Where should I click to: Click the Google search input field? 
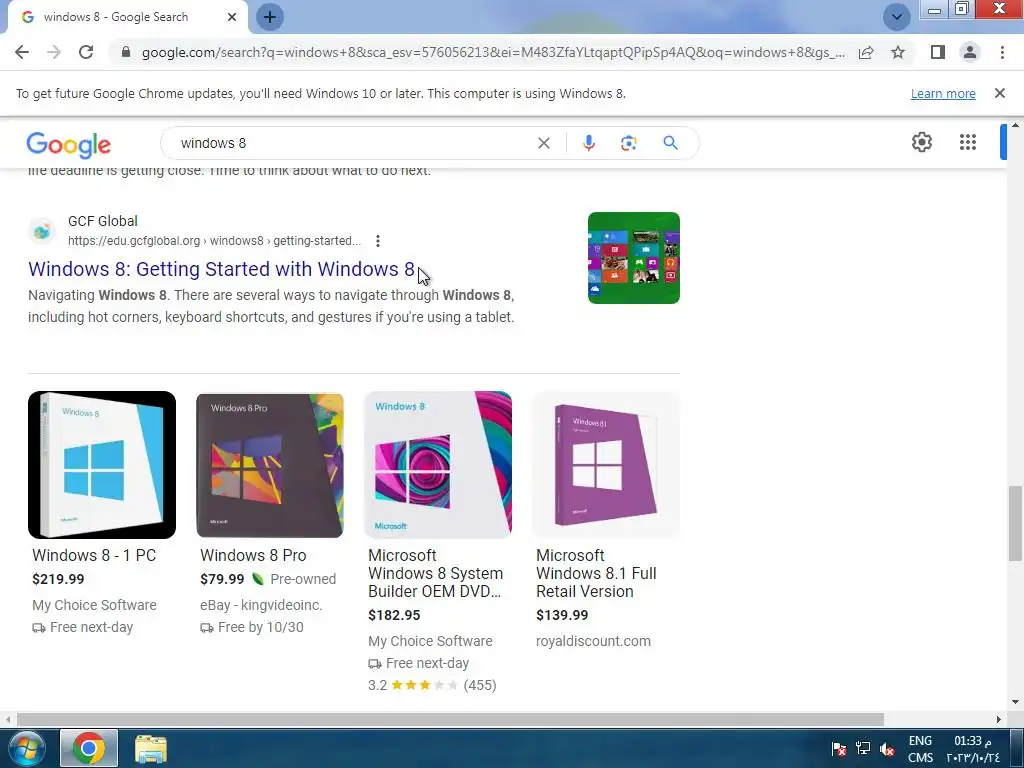pyautogui.click(x=353, y=143)
